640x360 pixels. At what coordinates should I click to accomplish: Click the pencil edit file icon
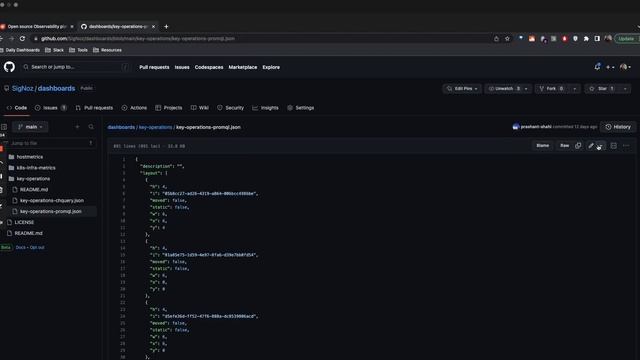coord(591,146)
